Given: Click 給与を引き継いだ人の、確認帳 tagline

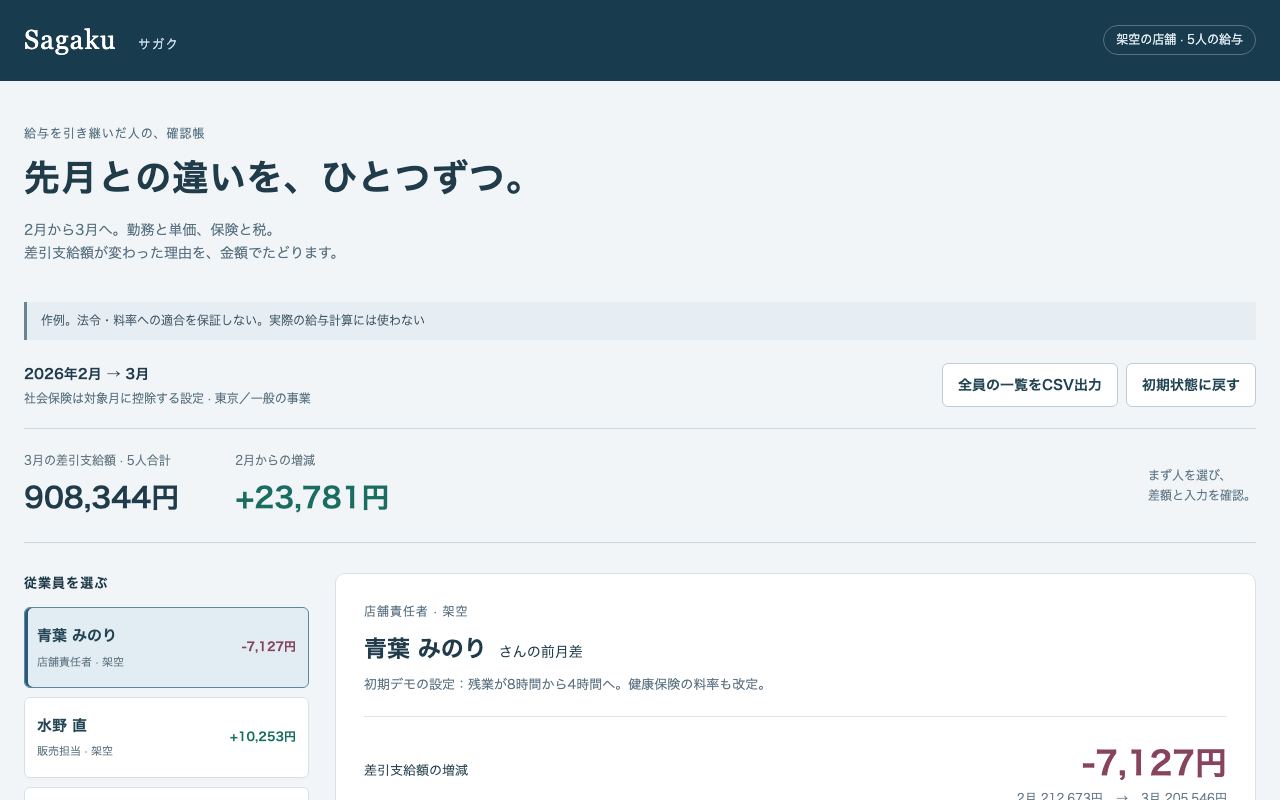Looking at the screenshot, I should (x=114, y=133).
